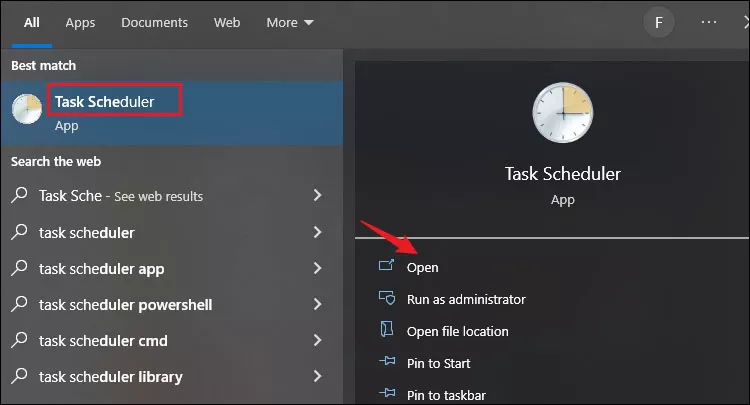Screen dimensions: 750x405
Task: Click the 'task scheduler library' suggestion text
Action: coord(110,377)
